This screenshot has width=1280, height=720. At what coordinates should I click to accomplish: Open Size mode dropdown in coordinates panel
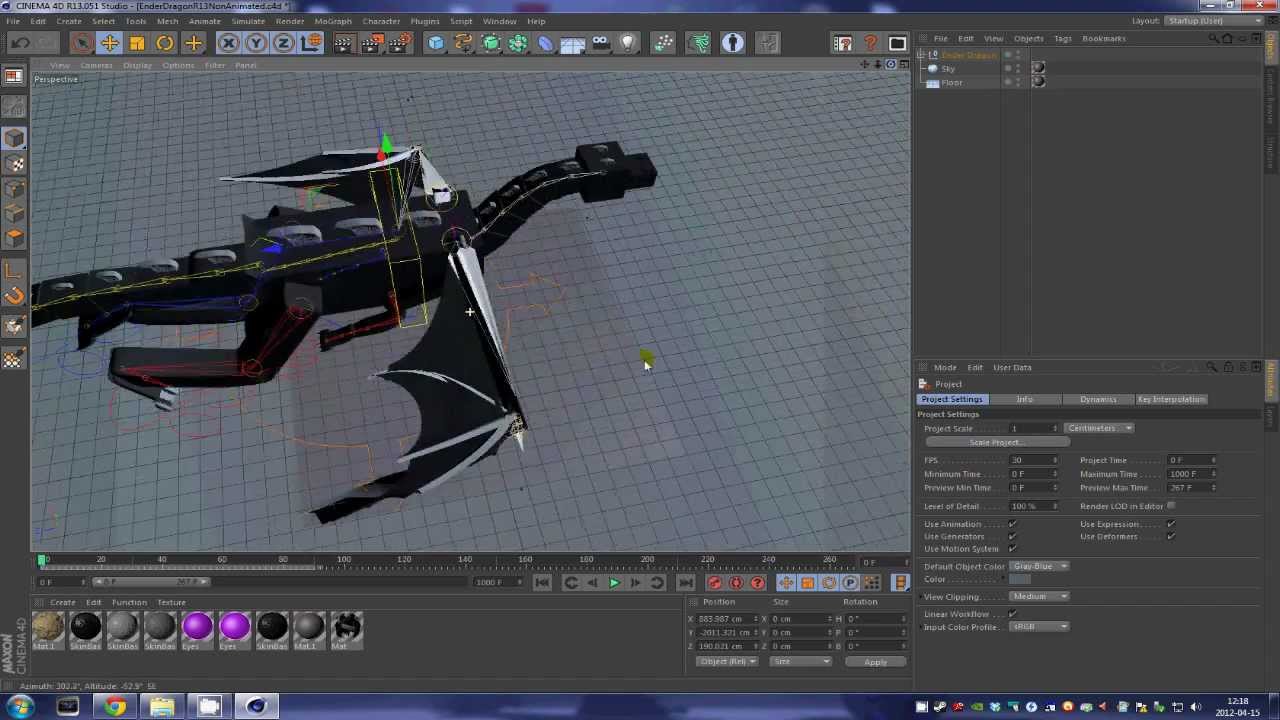pyautogui.click(x=800, y=662)
